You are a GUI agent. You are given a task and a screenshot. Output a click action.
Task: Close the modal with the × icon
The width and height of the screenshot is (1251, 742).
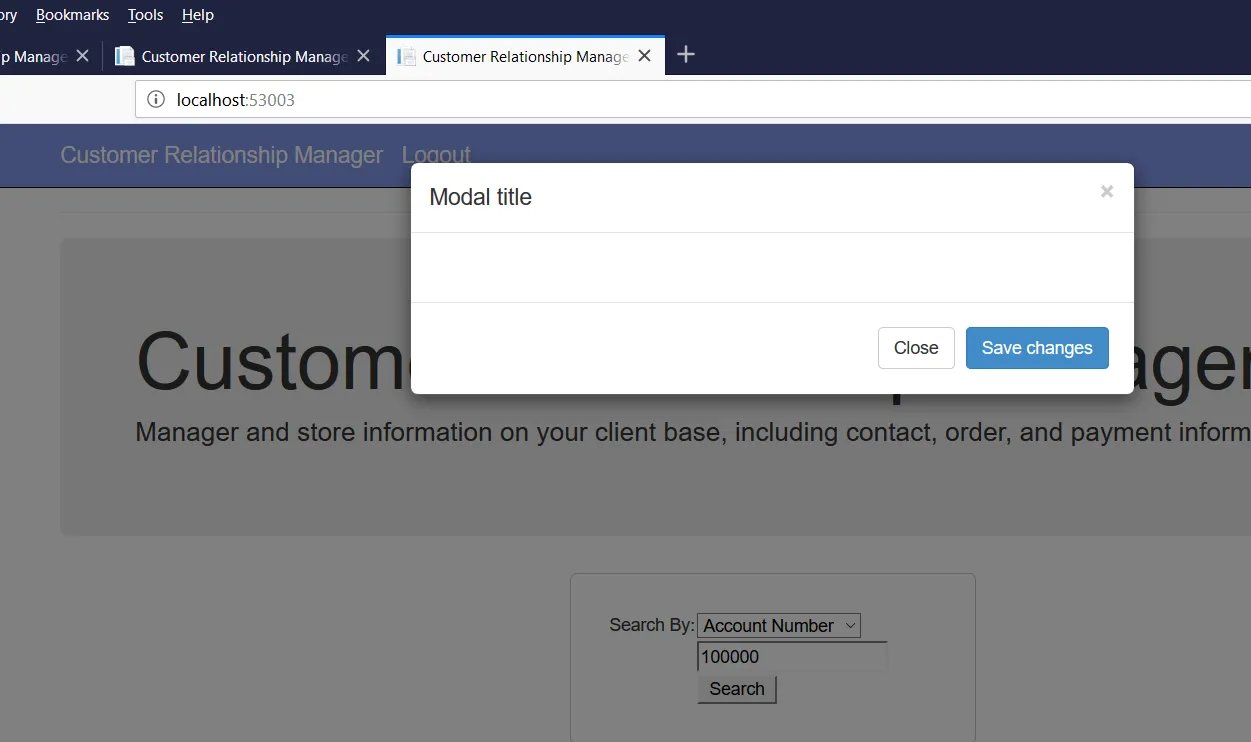click(1106, 192)
